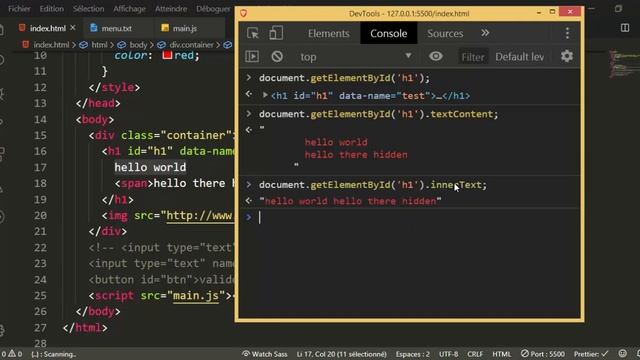Click the innerText result string in the console
The image size is (640, 360).
350,201
